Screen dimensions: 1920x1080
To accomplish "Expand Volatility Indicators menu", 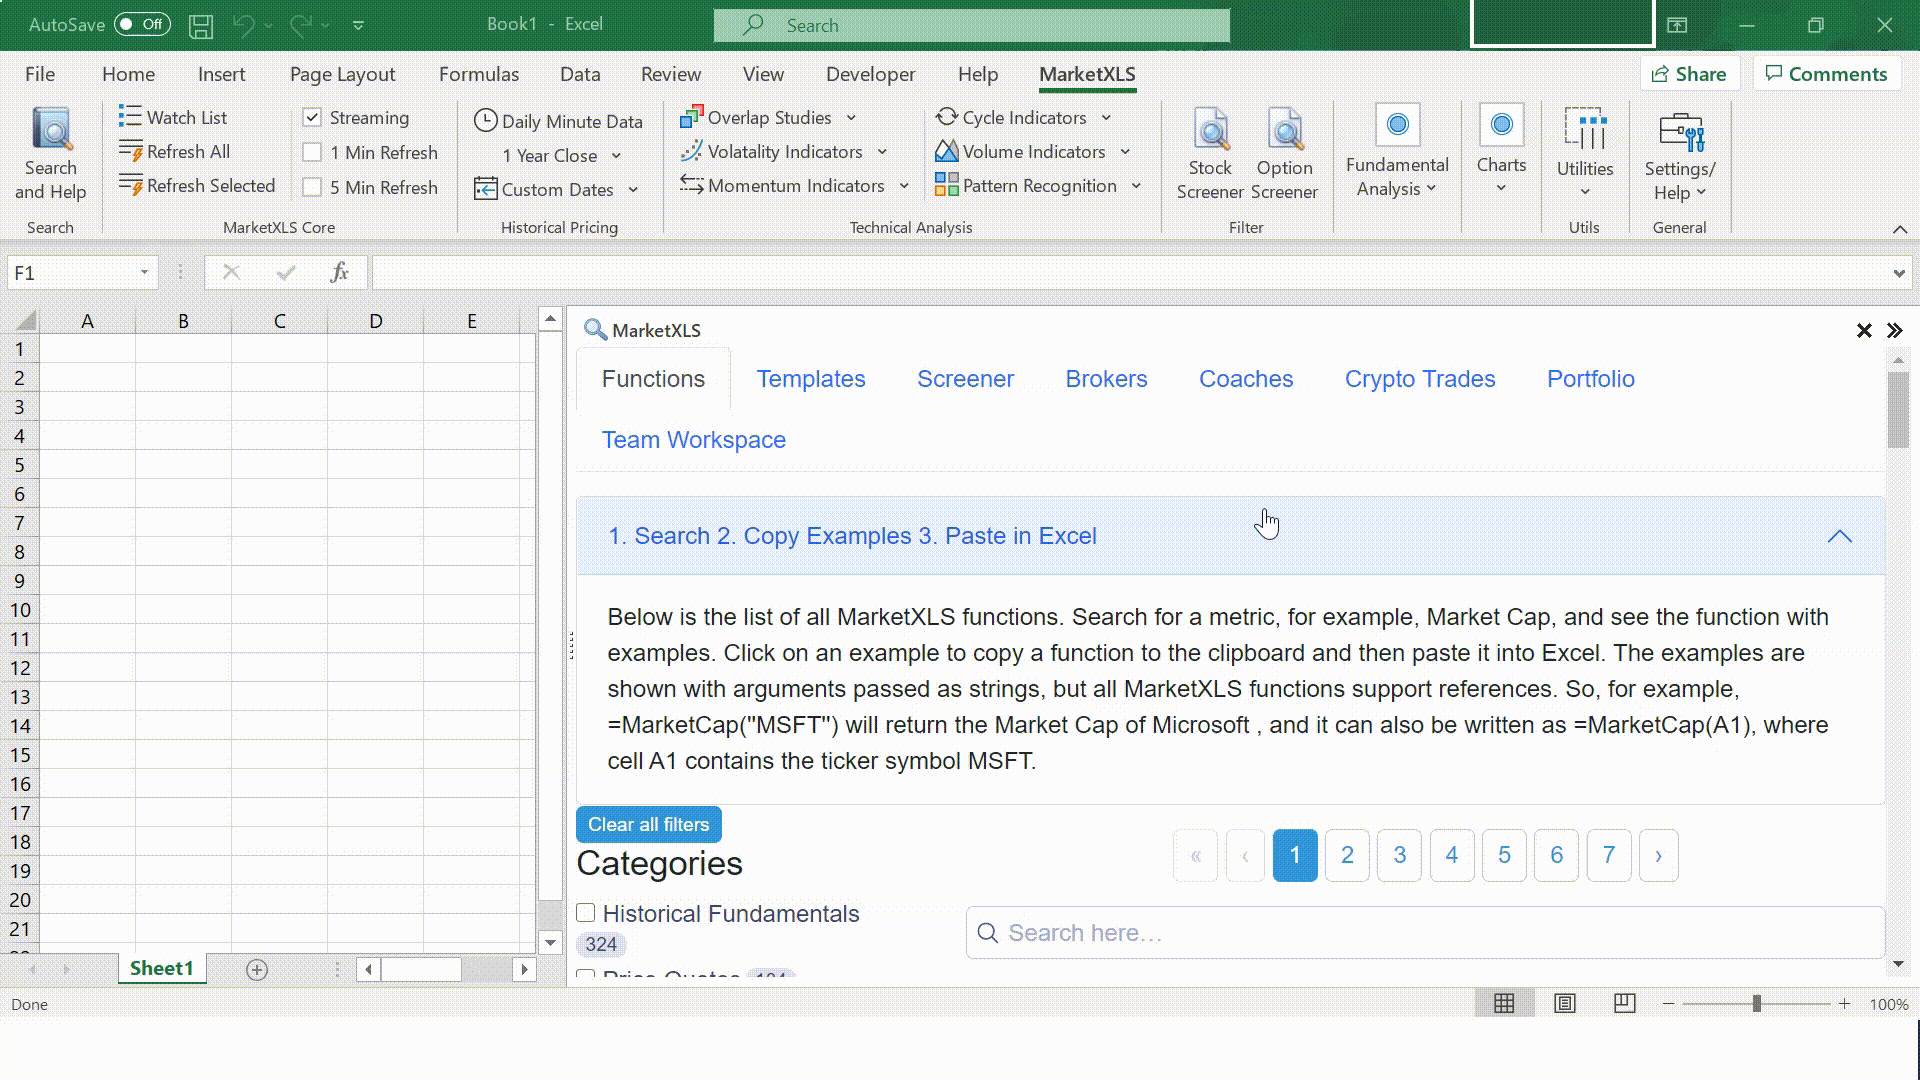I will [x=882, y=152].
